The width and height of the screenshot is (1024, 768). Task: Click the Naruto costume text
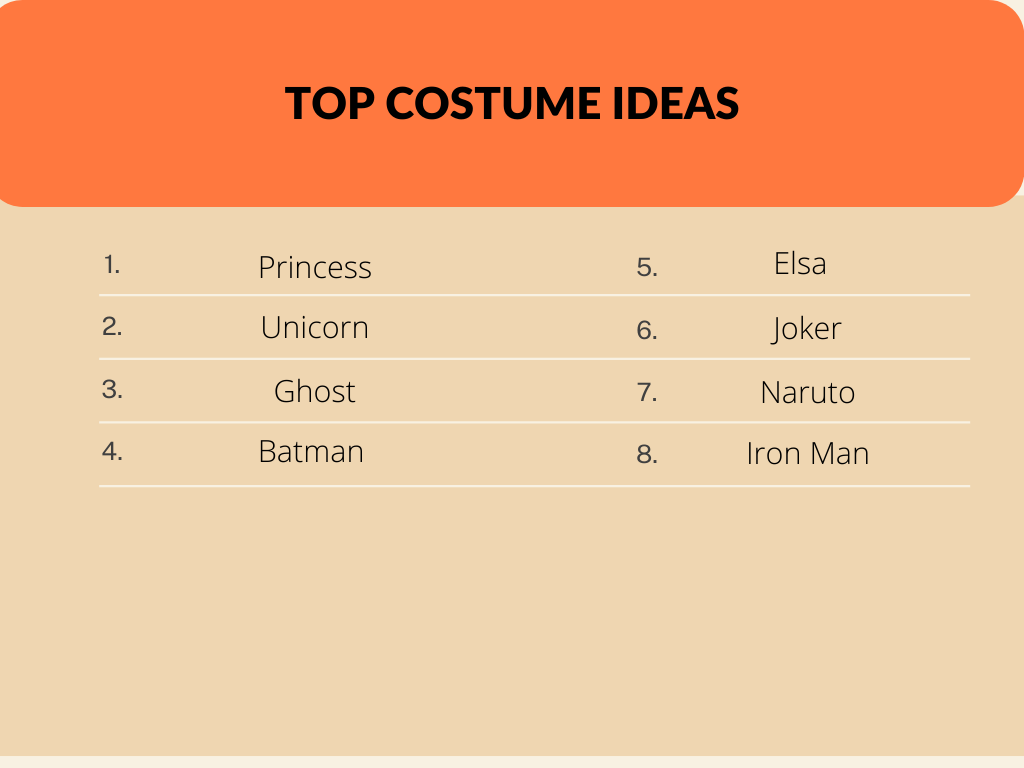click(x=807, y=392)
